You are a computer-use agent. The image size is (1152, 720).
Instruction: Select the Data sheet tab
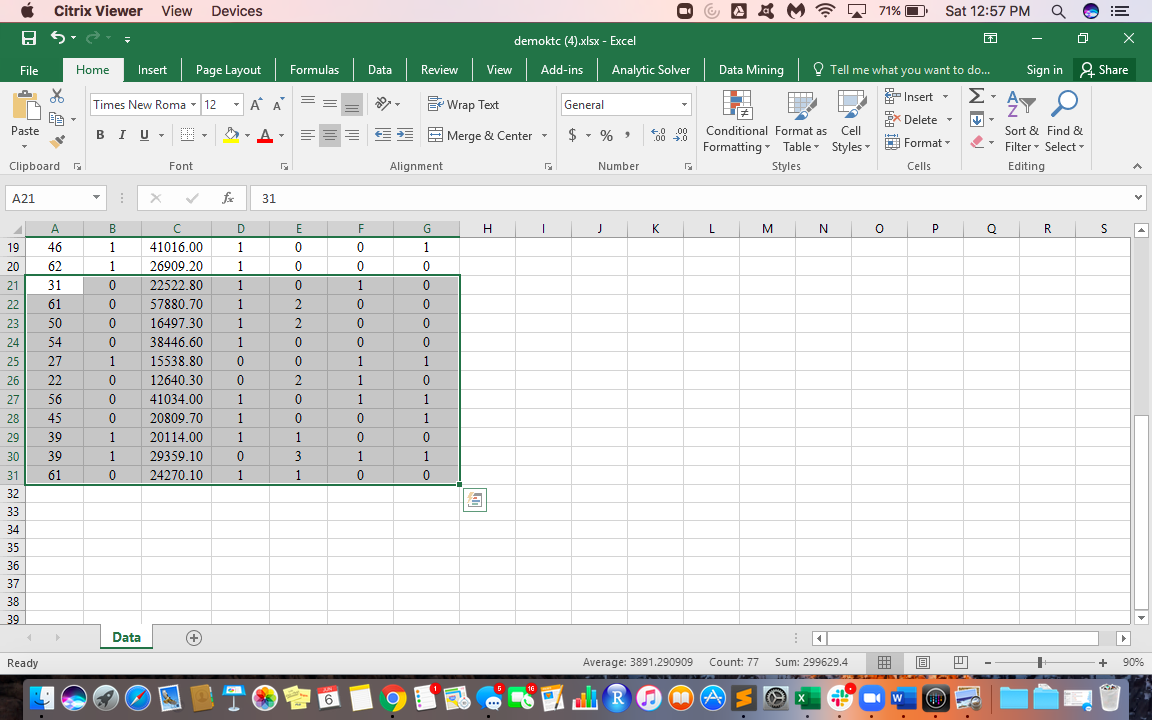click(126, 637)
